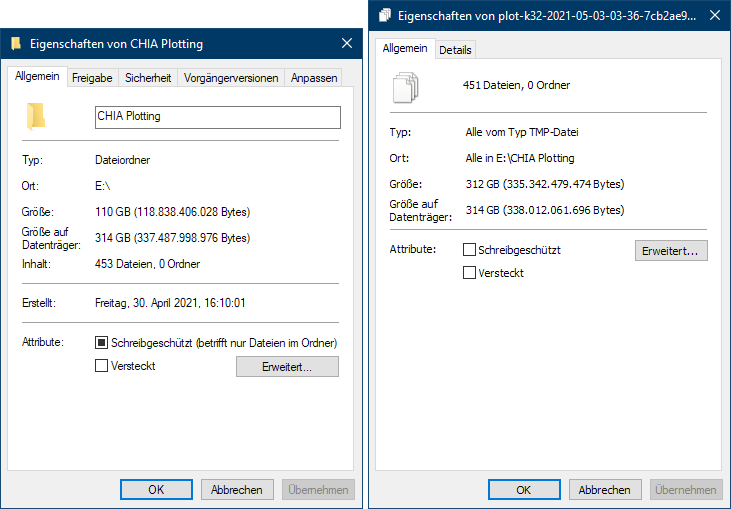This screenshot has width=731, height=509.
Task: Toggle Schreibgeschützt checkbox in CHIA Plotting window
Action: [x=101, y=343]
